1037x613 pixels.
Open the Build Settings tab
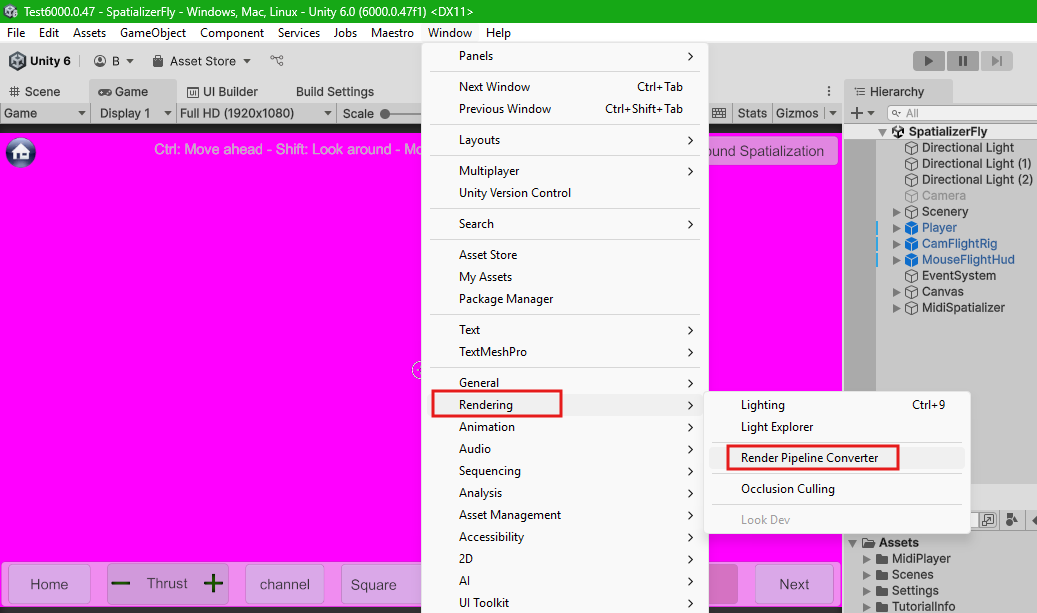pos(335,91)
